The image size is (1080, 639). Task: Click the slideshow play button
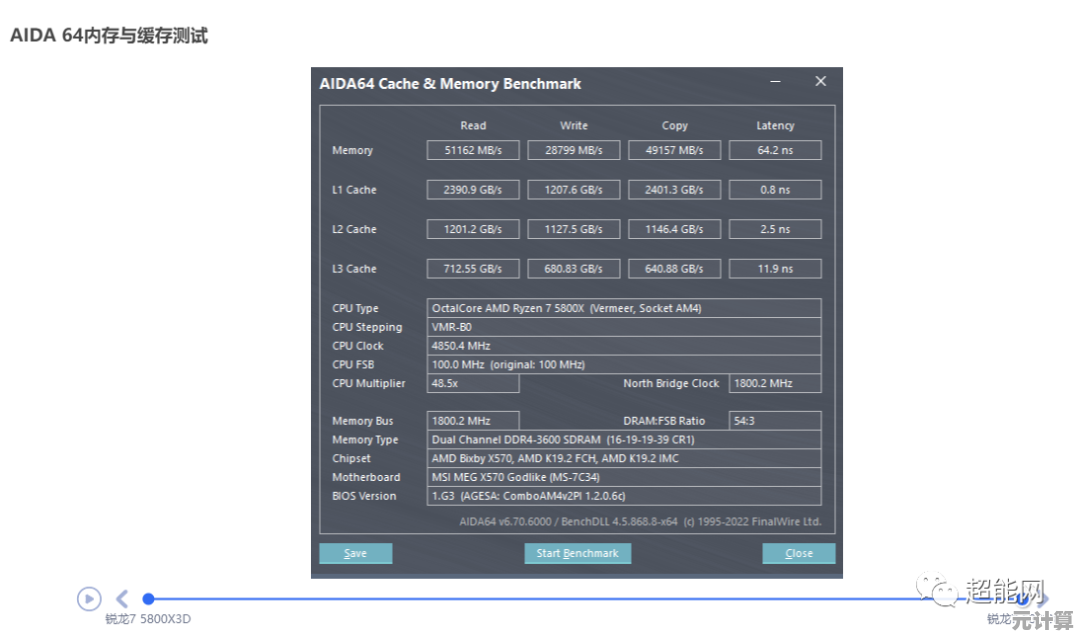89,598
